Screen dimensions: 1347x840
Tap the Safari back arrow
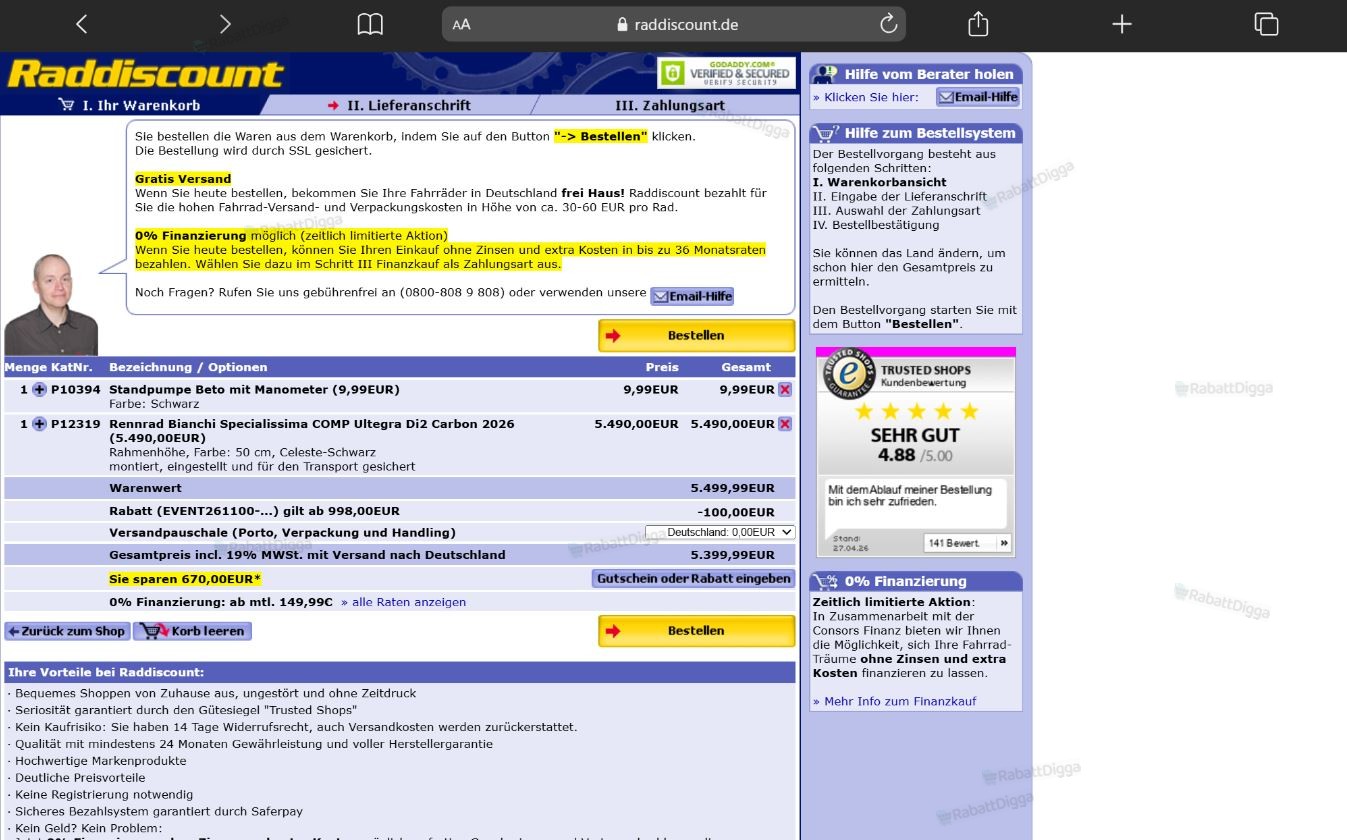(82, 24)
